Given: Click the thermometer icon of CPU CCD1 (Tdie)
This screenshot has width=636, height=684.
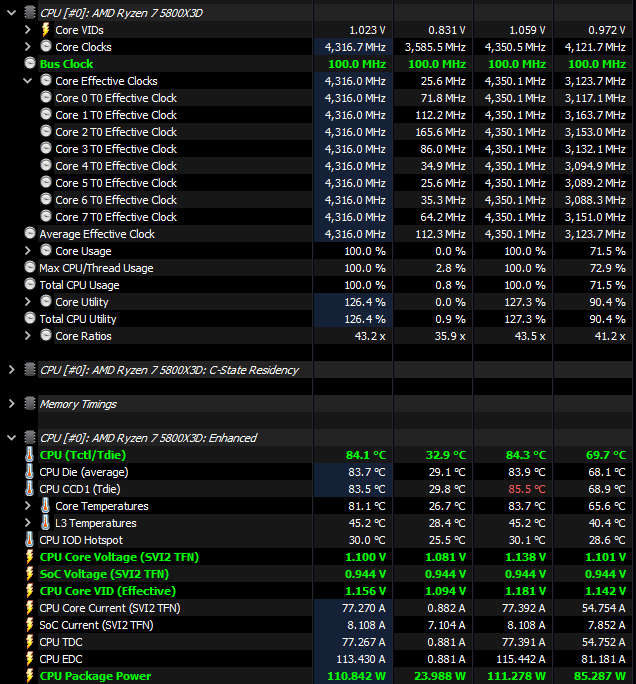Looking at the screenshot, I should click(x=29, y=489).
